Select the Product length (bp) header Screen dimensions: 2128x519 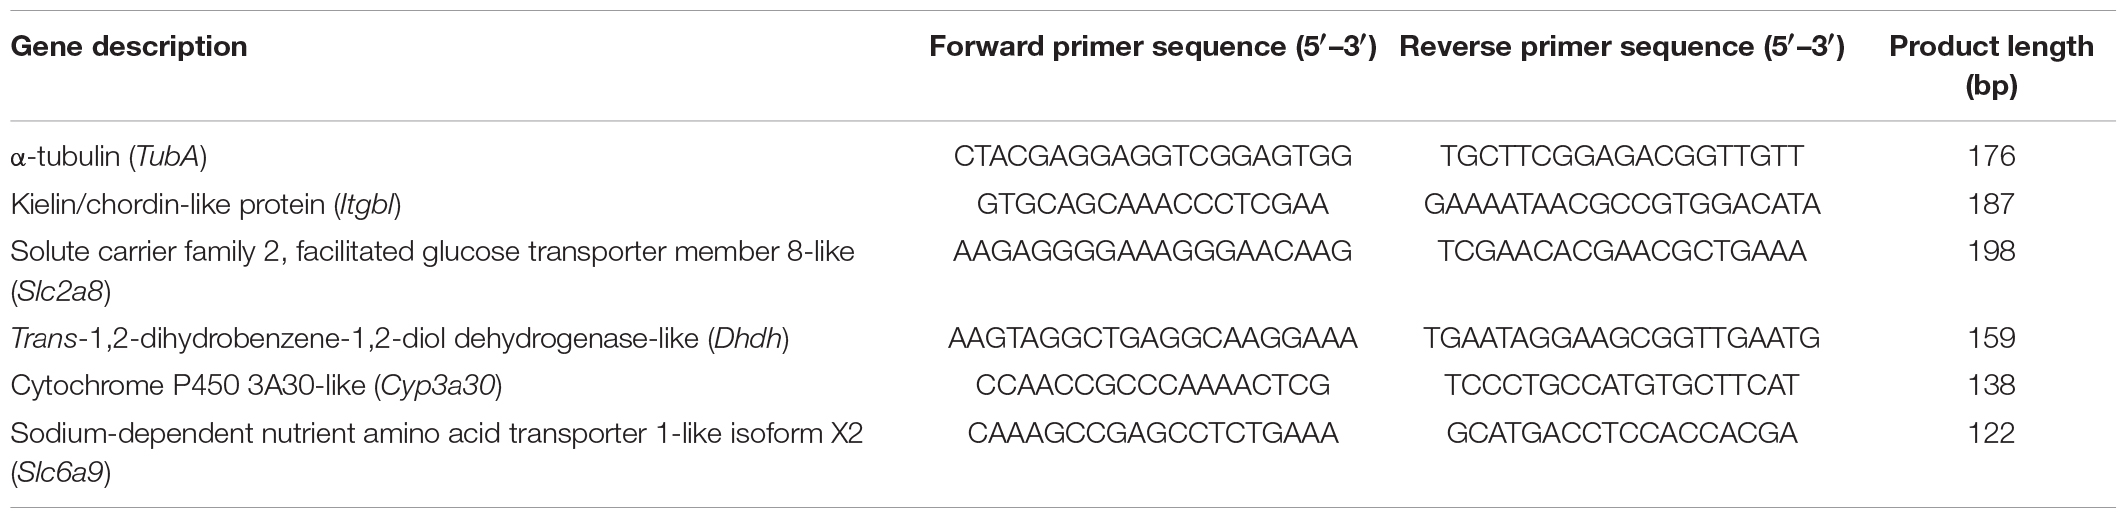pyautogui.click(x=1991, y=66)
